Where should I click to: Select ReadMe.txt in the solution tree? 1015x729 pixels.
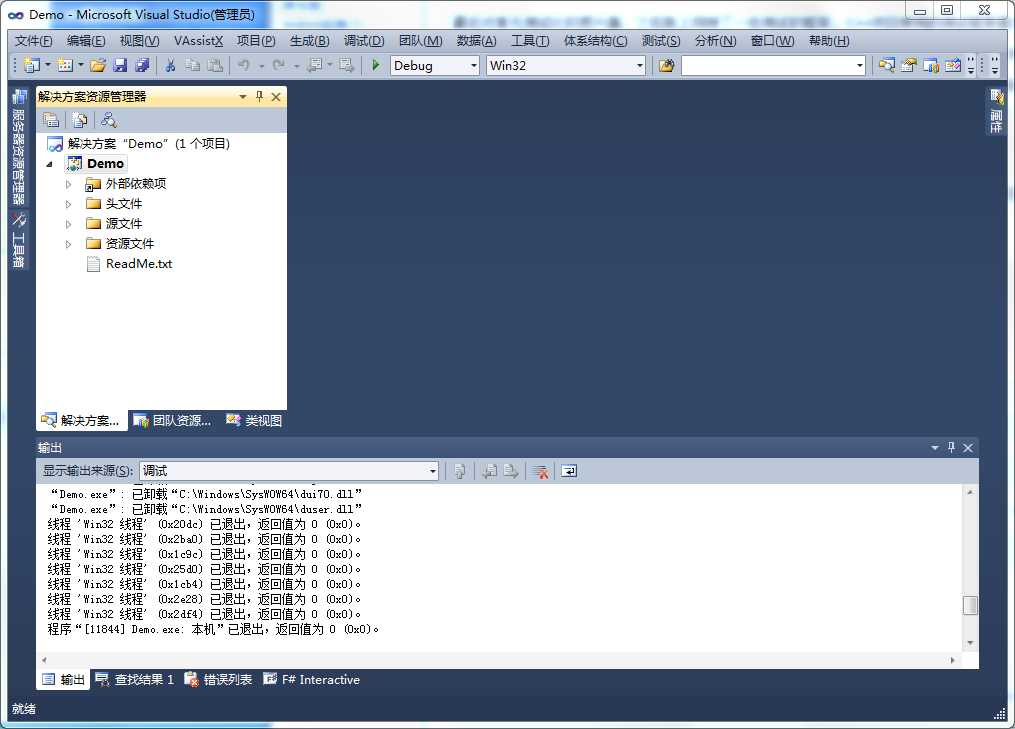tap(139, 264)
